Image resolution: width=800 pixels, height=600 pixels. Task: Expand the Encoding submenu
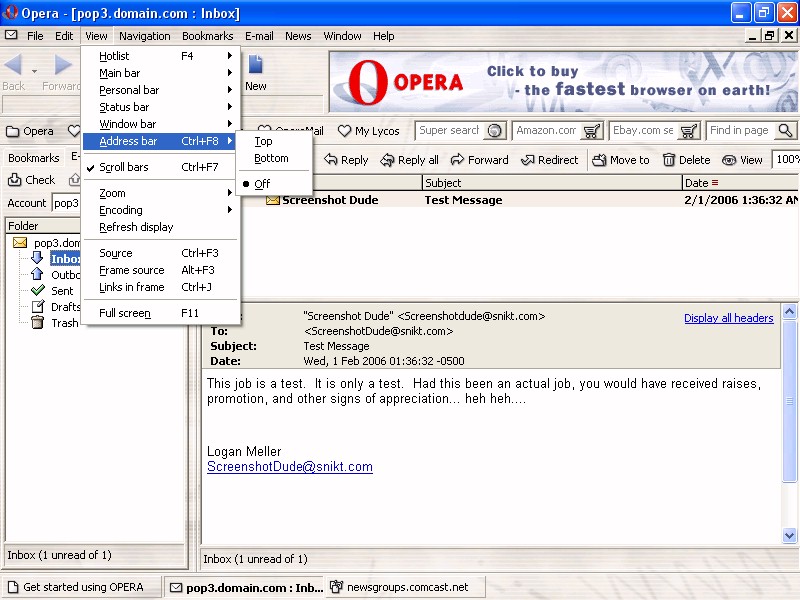pos(121,210)
